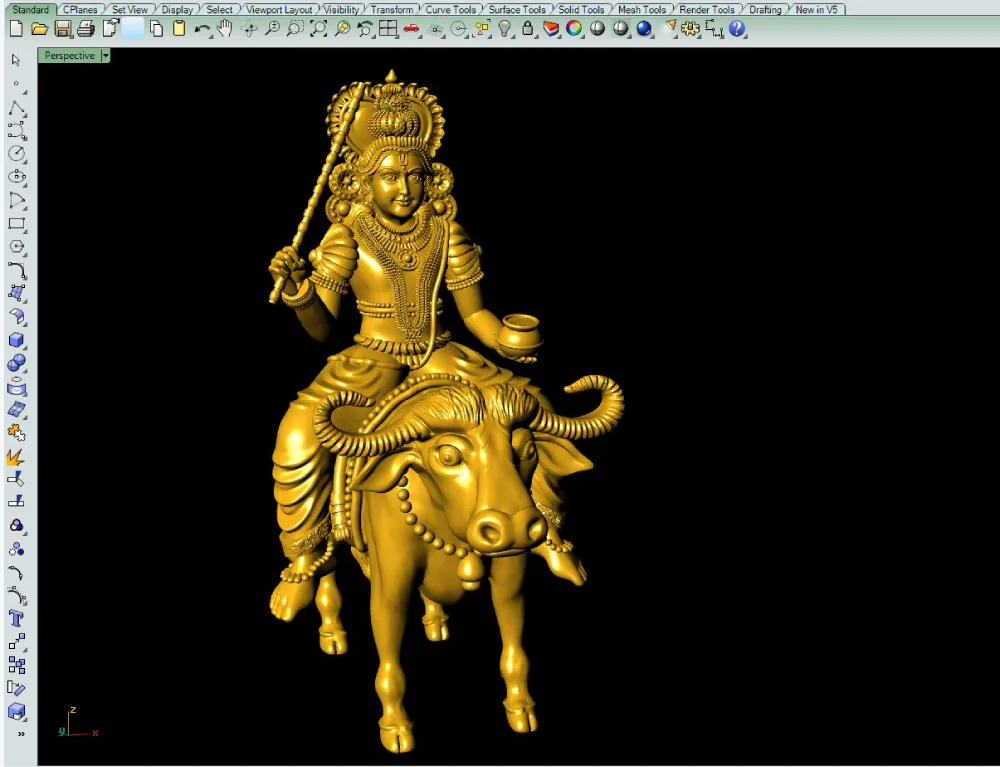The image size is (1000, 767).
Task: Open Options gear icon
Action: [x=690, y=29]
